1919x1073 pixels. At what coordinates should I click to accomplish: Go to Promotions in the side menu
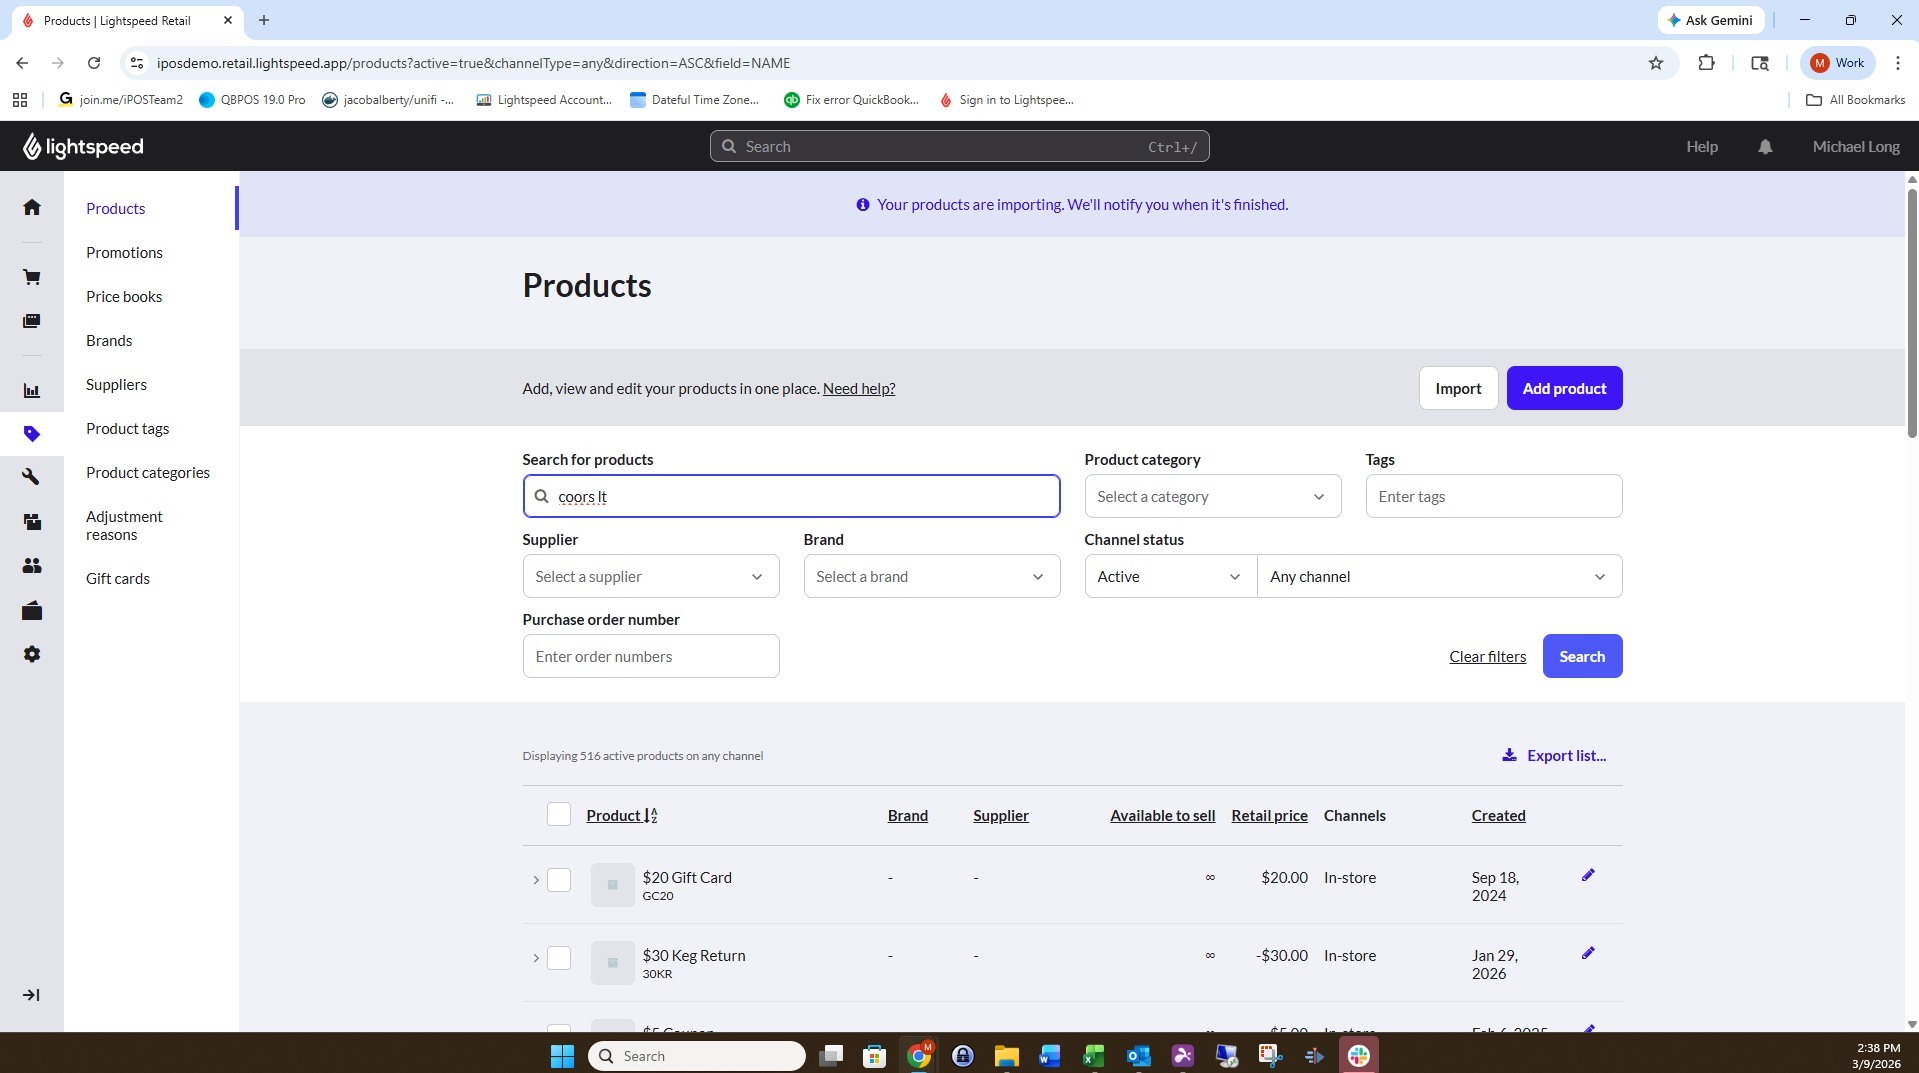[124, 252]
